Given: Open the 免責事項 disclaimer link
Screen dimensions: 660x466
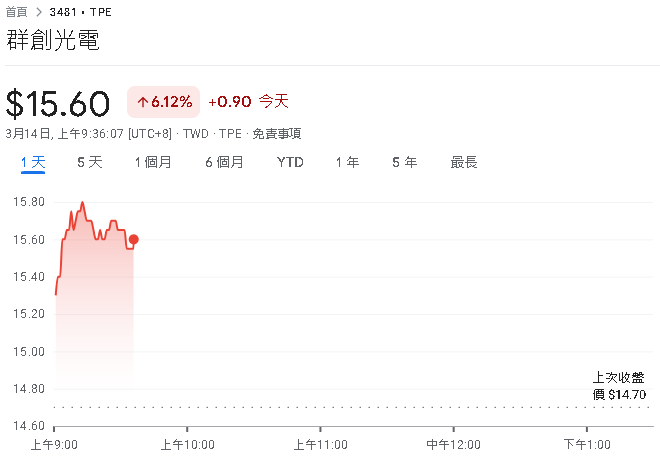Looking at the screenshot, I should tap(276, 133).
